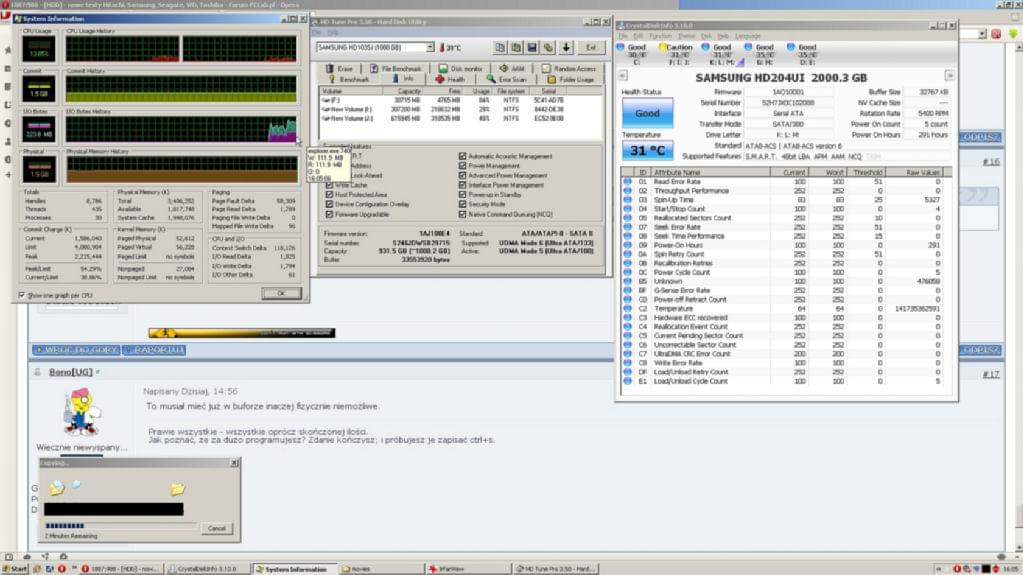This screenshot has height=575, width=1023.
Task: Toggle Native Command Queuing (NCQ) checkbox
Action: pyautogui.click(x=462, y=212)
